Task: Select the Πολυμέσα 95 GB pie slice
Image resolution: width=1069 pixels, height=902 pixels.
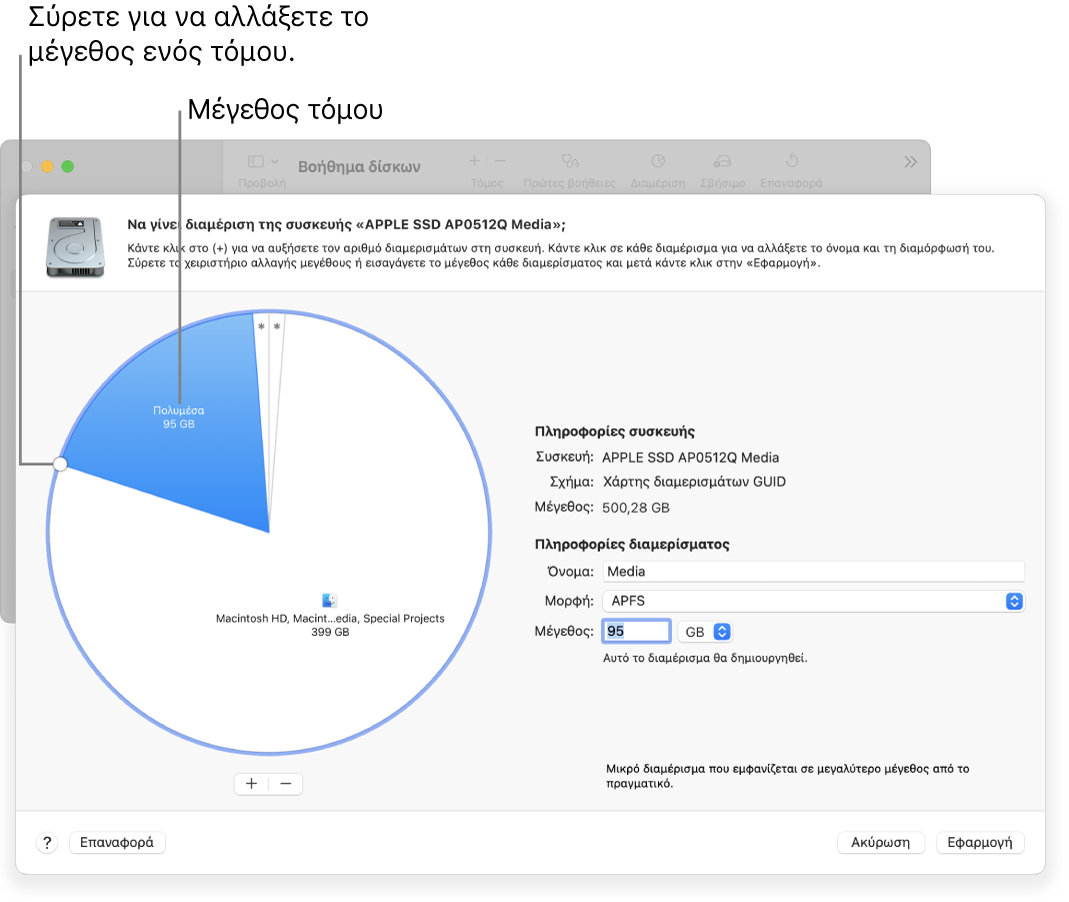Action: tap(179, 417)
